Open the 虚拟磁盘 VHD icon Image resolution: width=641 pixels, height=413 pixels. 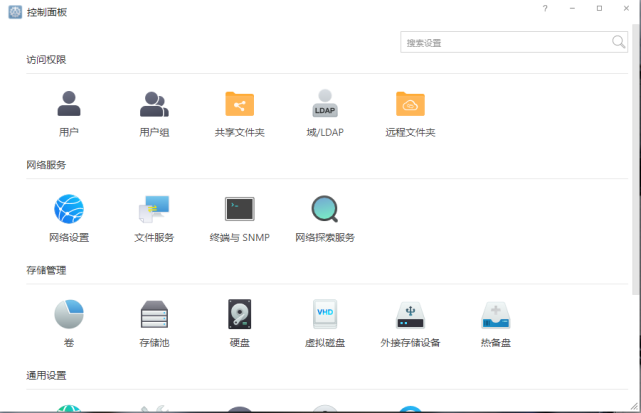click(325, 314)
